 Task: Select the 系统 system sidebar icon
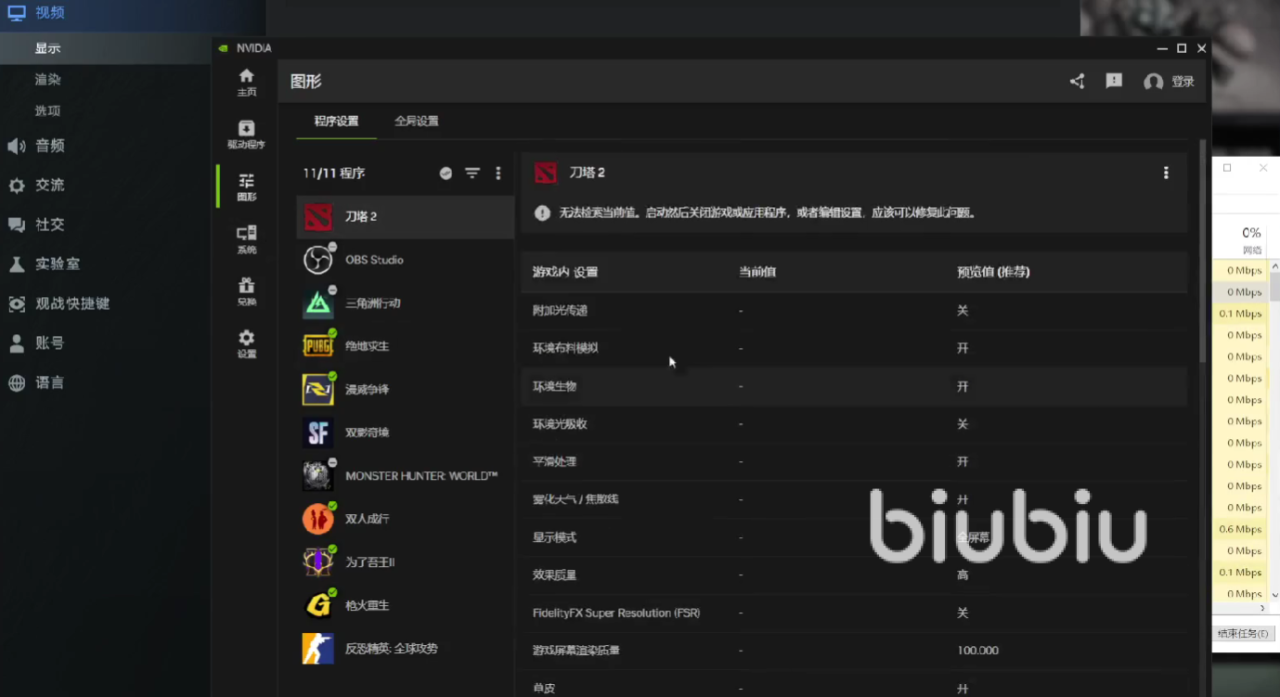(x=246, y=239)
